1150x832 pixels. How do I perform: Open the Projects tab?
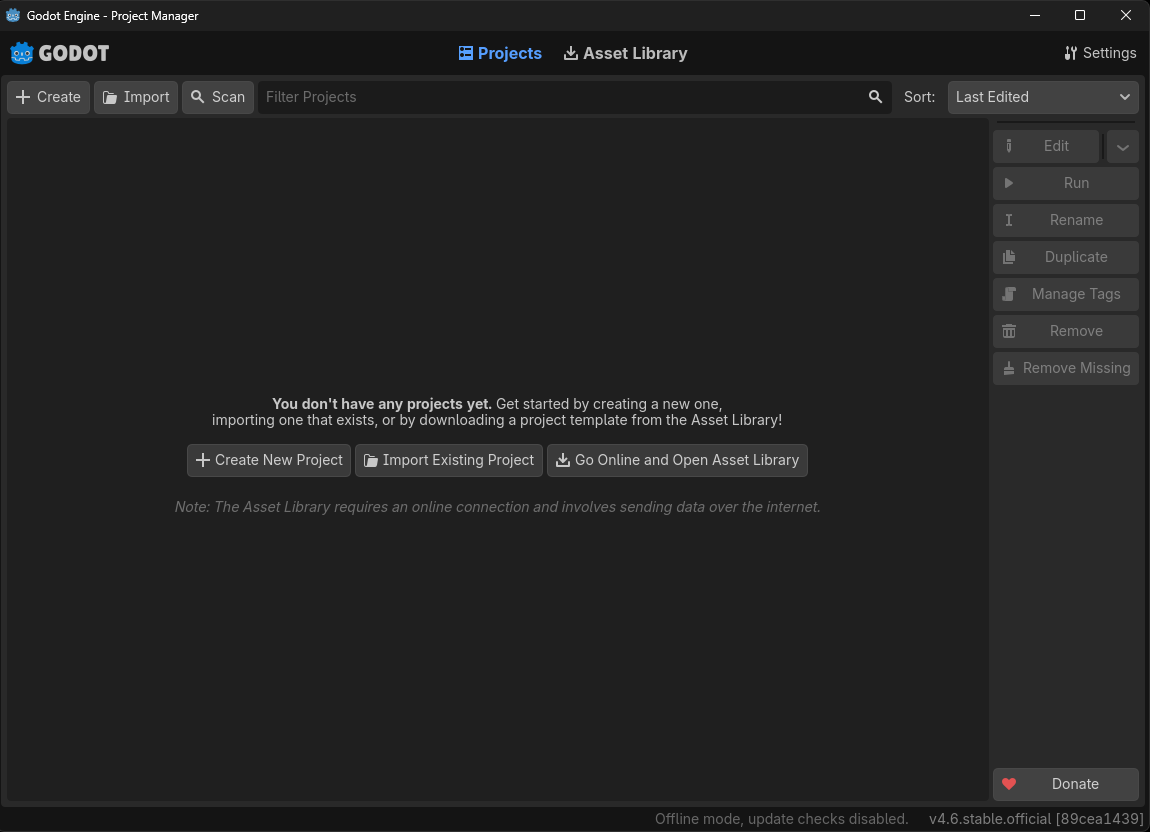pos(500,53)
